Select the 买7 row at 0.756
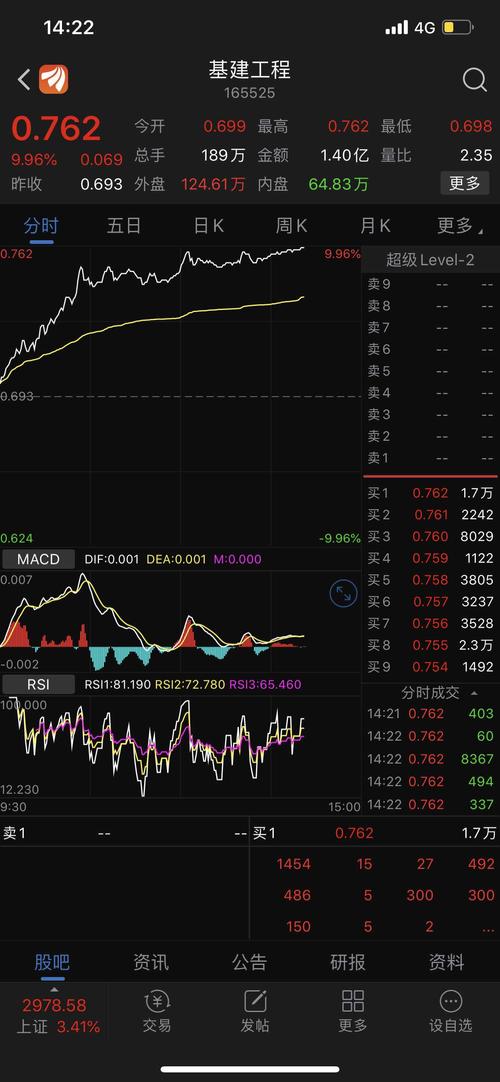The height and width of the screenshot is (1082, 500). point(430,623)
